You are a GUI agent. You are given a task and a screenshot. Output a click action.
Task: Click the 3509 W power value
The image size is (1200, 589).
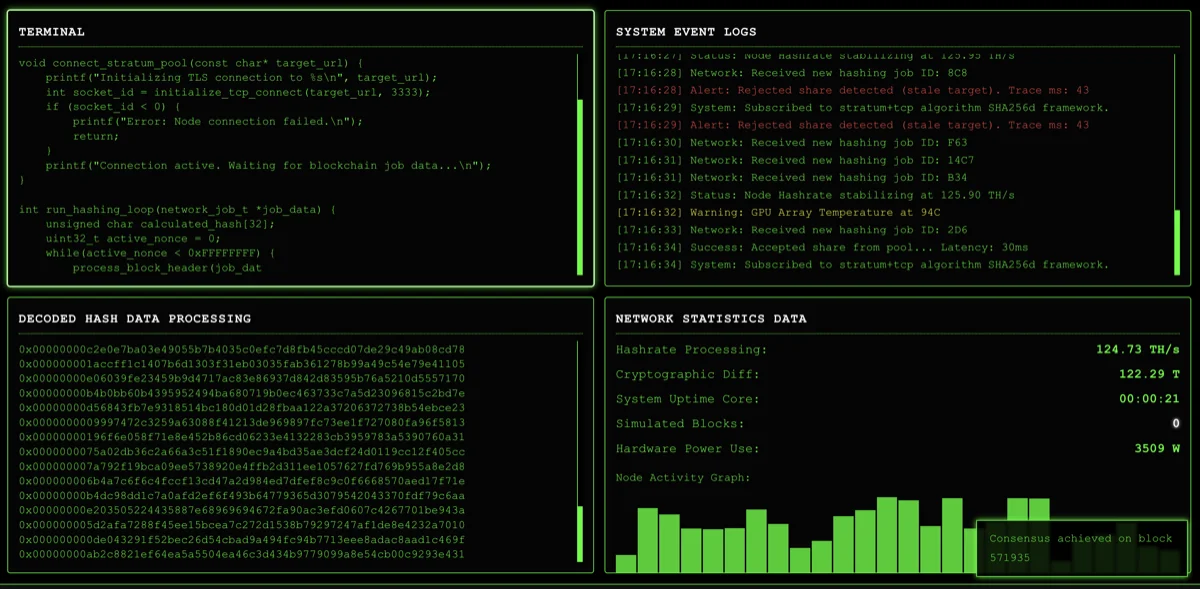(x=1157, y=449)
